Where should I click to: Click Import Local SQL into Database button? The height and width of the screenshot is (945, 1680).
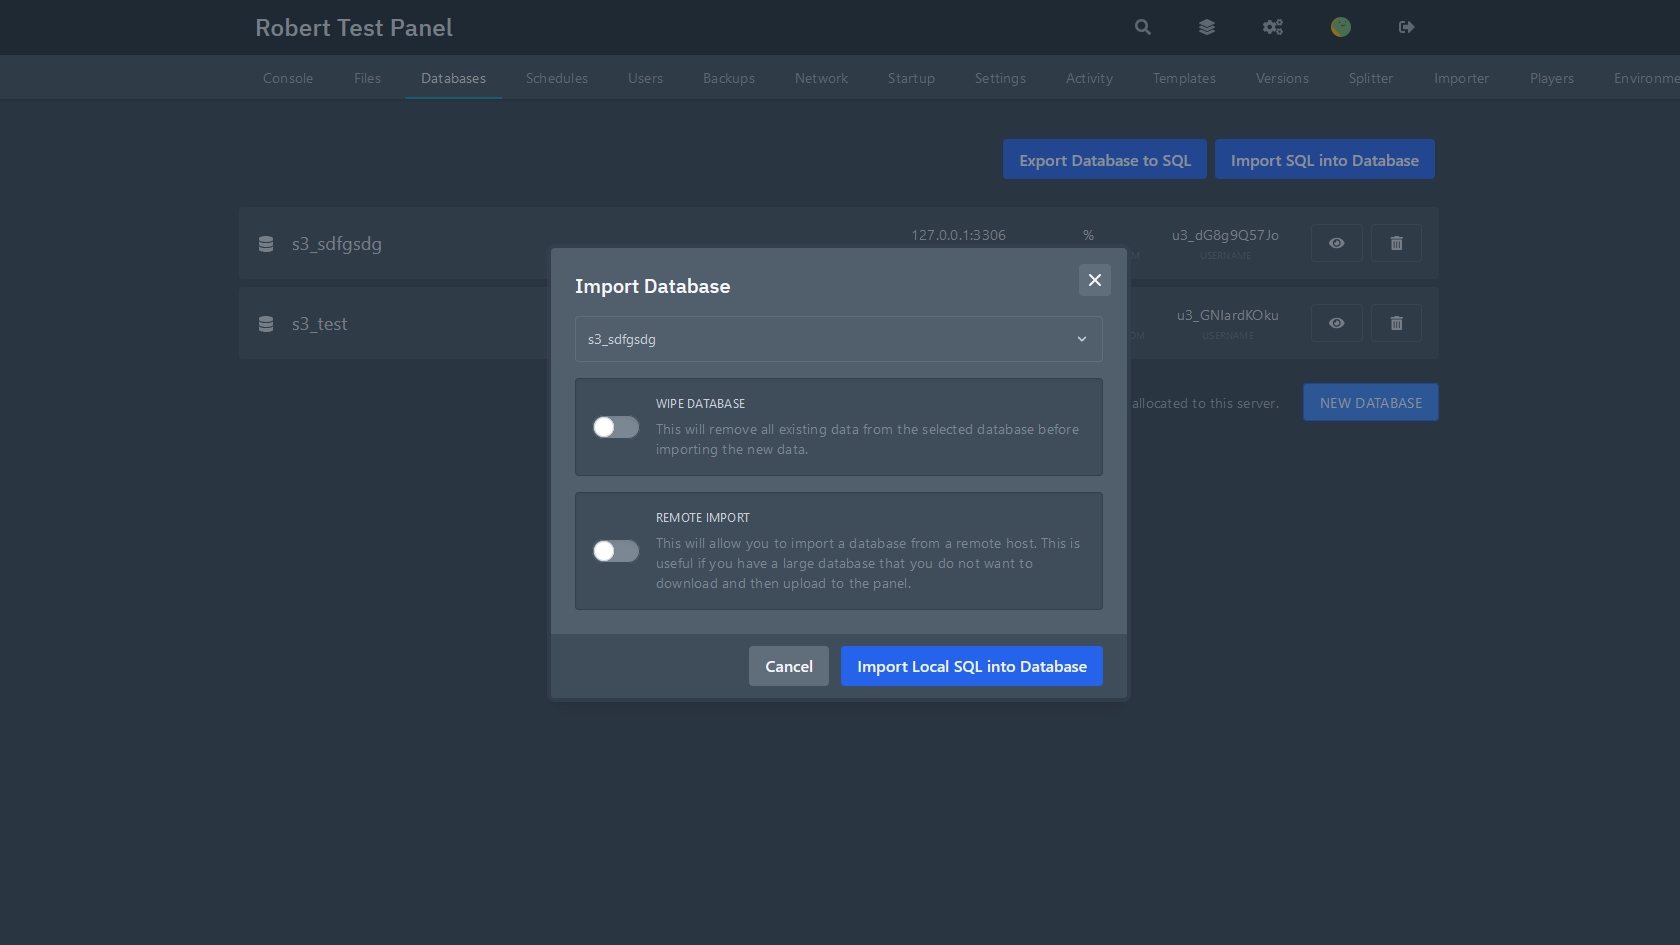[x=971, y=666]
